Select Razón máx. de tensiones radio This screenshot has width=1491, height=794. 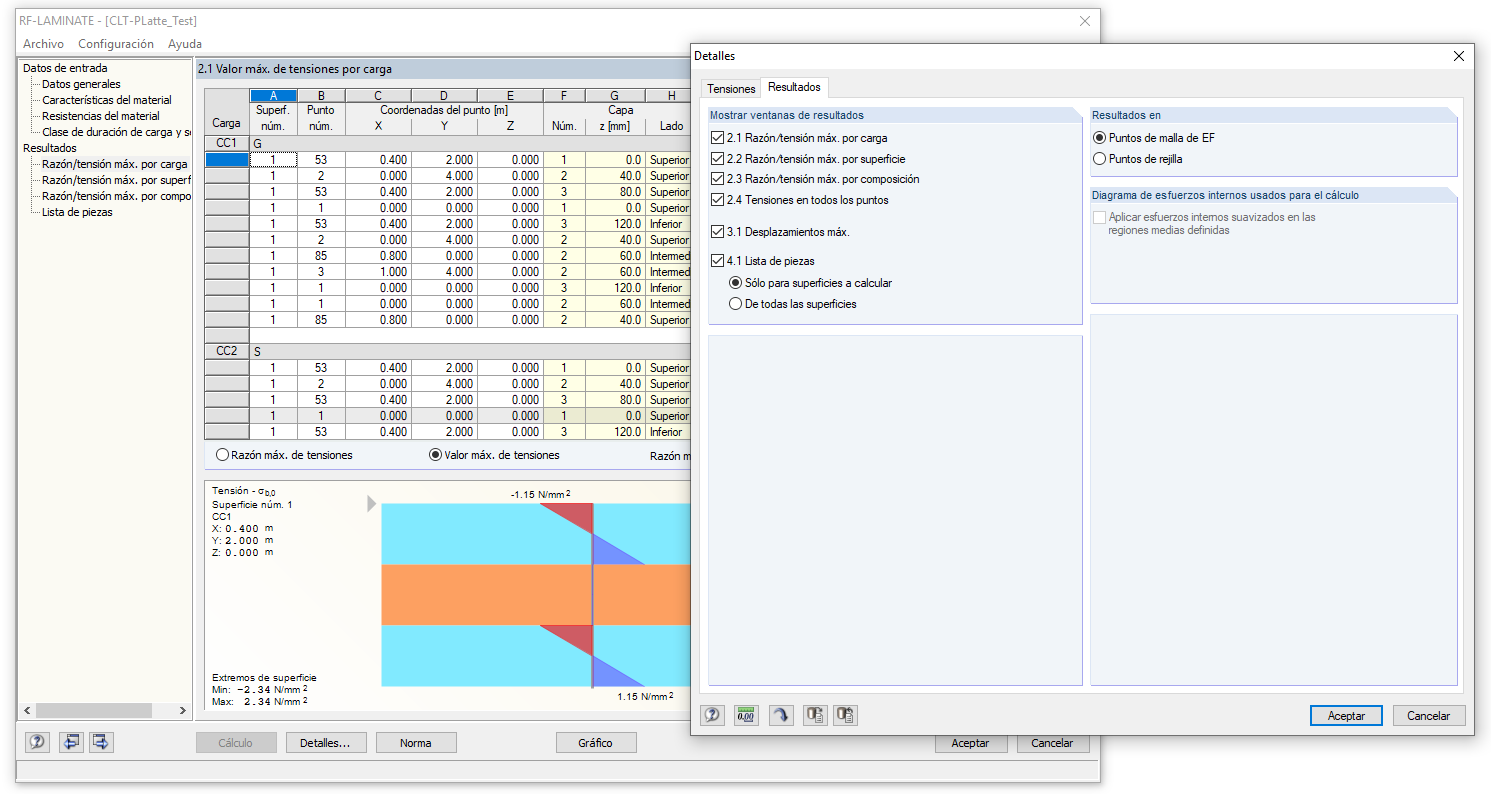[222, 455]
